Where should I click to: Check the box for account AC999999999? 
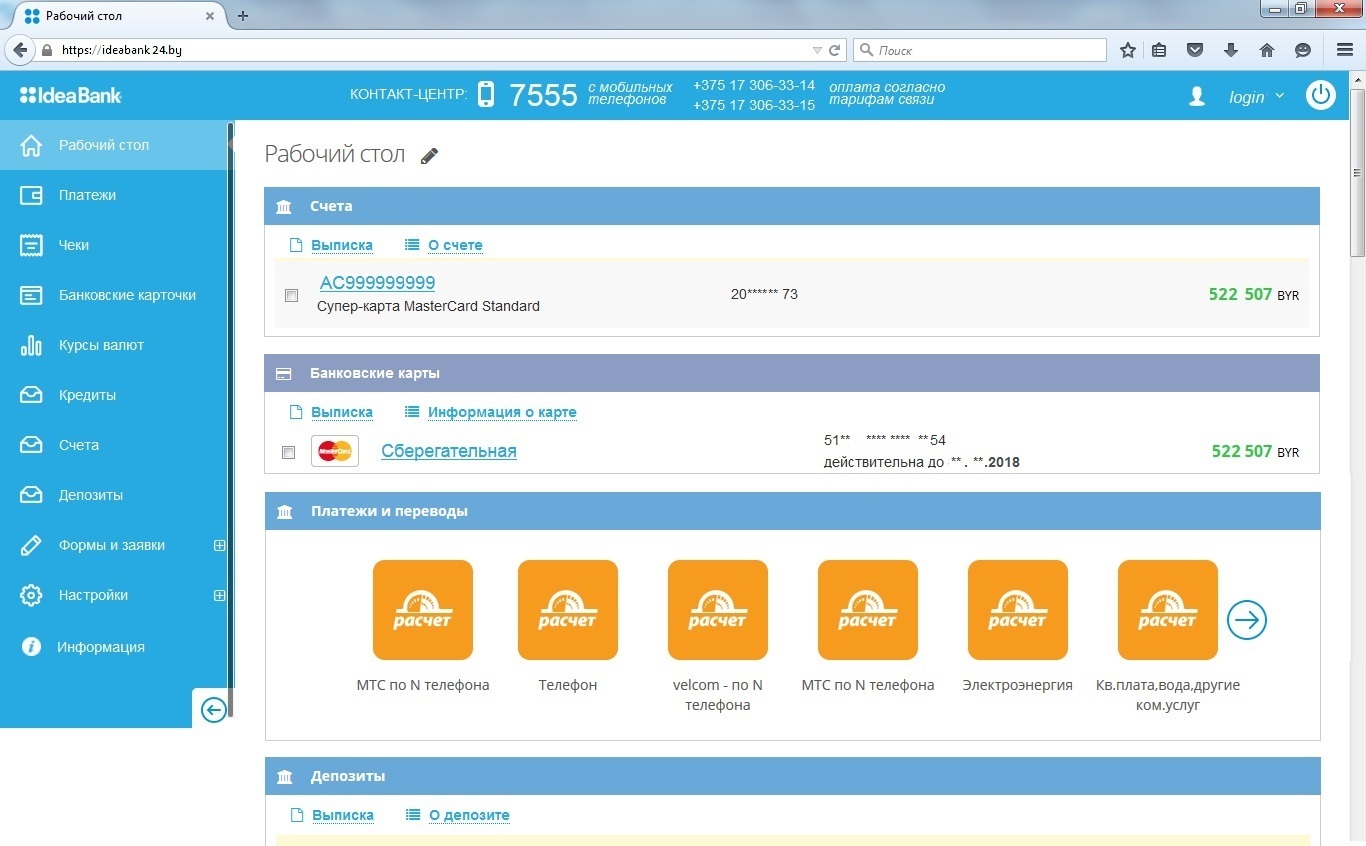pyautogui.click(x=291, y=295)
